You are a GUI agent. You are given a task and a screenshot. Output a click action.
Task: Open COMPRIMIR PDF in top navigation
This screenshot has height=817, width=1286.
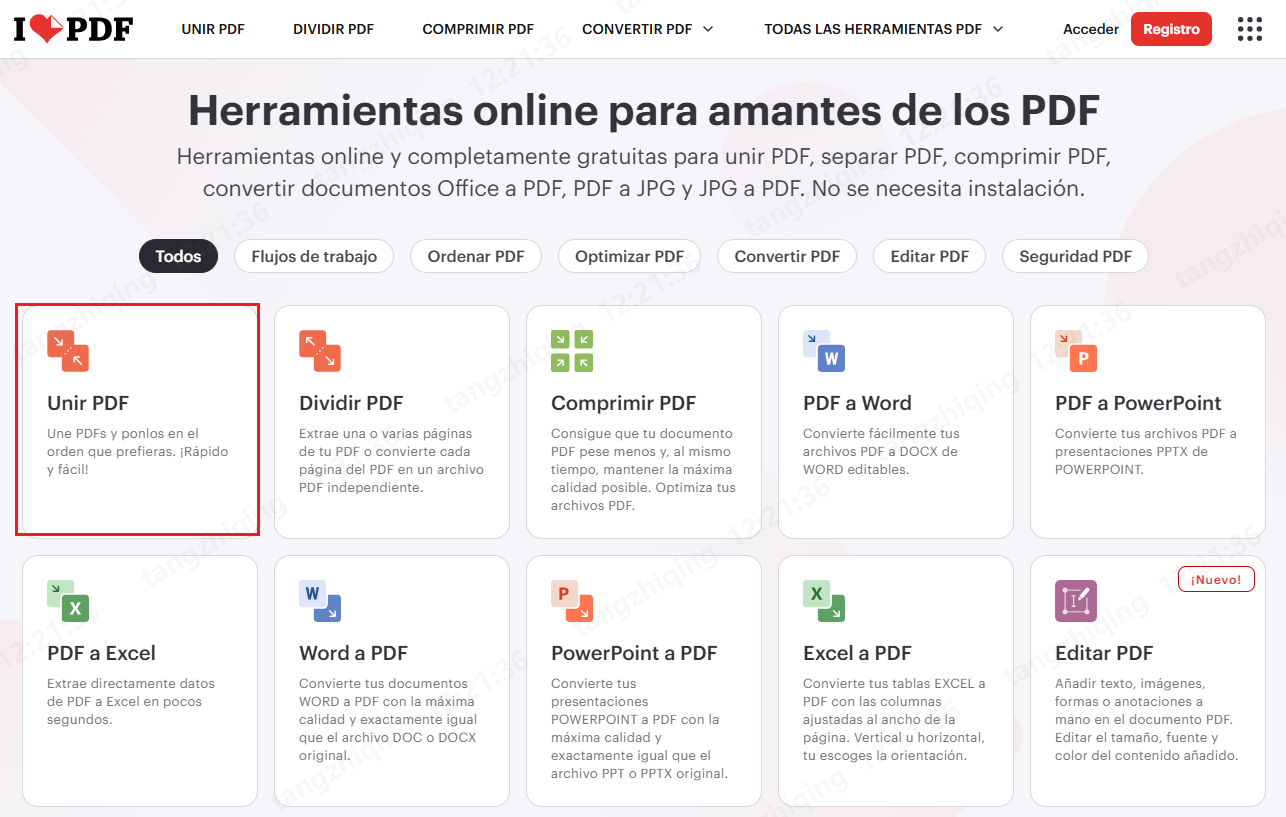pyautogui.click(x=478, y=29)
